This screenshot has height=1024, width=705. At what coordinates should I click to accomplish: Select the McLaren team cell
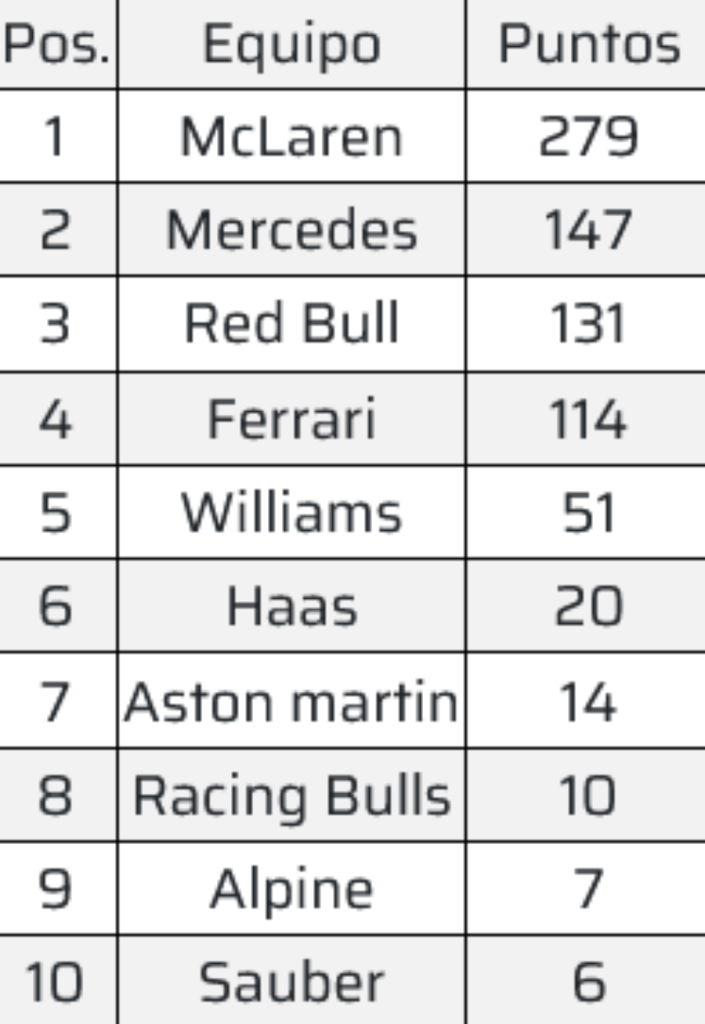pos(291,137)
